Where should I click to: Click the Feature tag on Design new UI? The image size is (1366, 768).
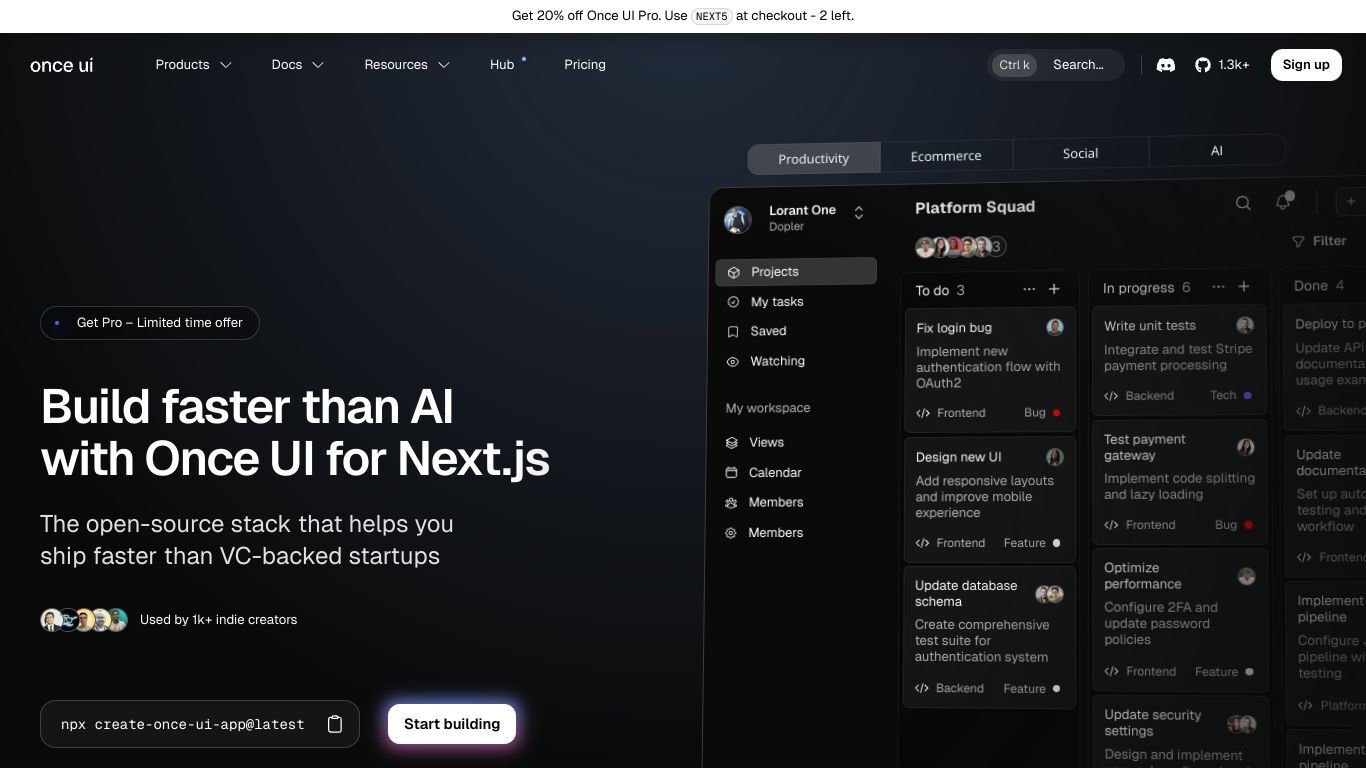(x=1032, y=543)
